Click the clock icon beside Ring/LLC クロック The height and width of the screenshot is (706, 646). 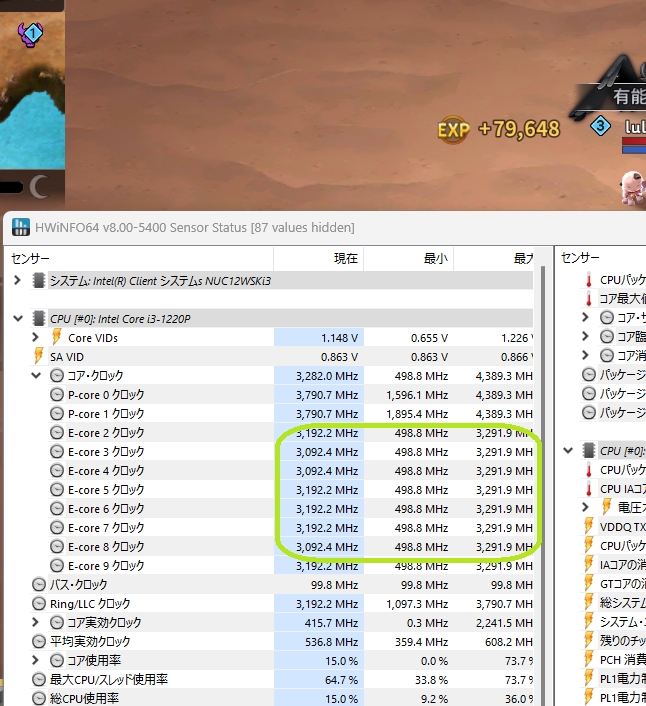pyautogui.click(x=39, y=603)
